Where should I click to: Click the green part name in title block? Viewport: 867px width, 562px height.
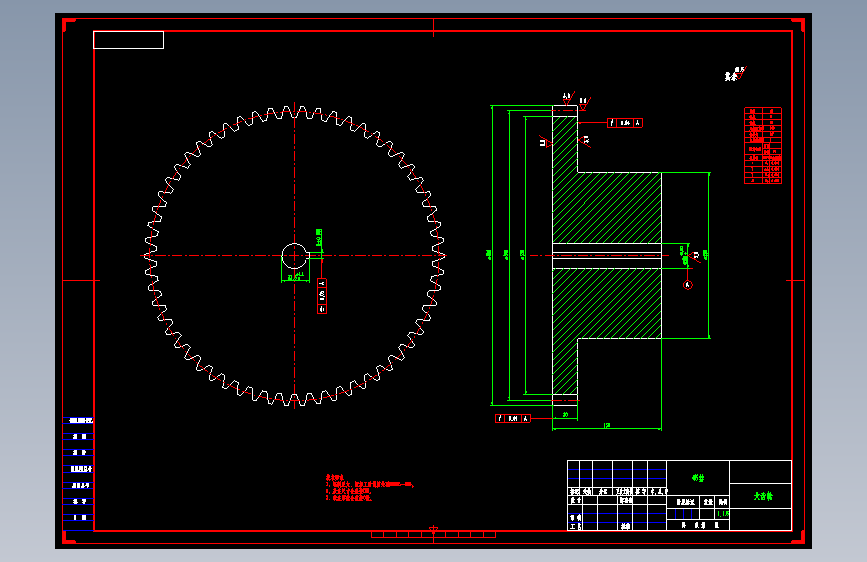[x=763, y=496]
